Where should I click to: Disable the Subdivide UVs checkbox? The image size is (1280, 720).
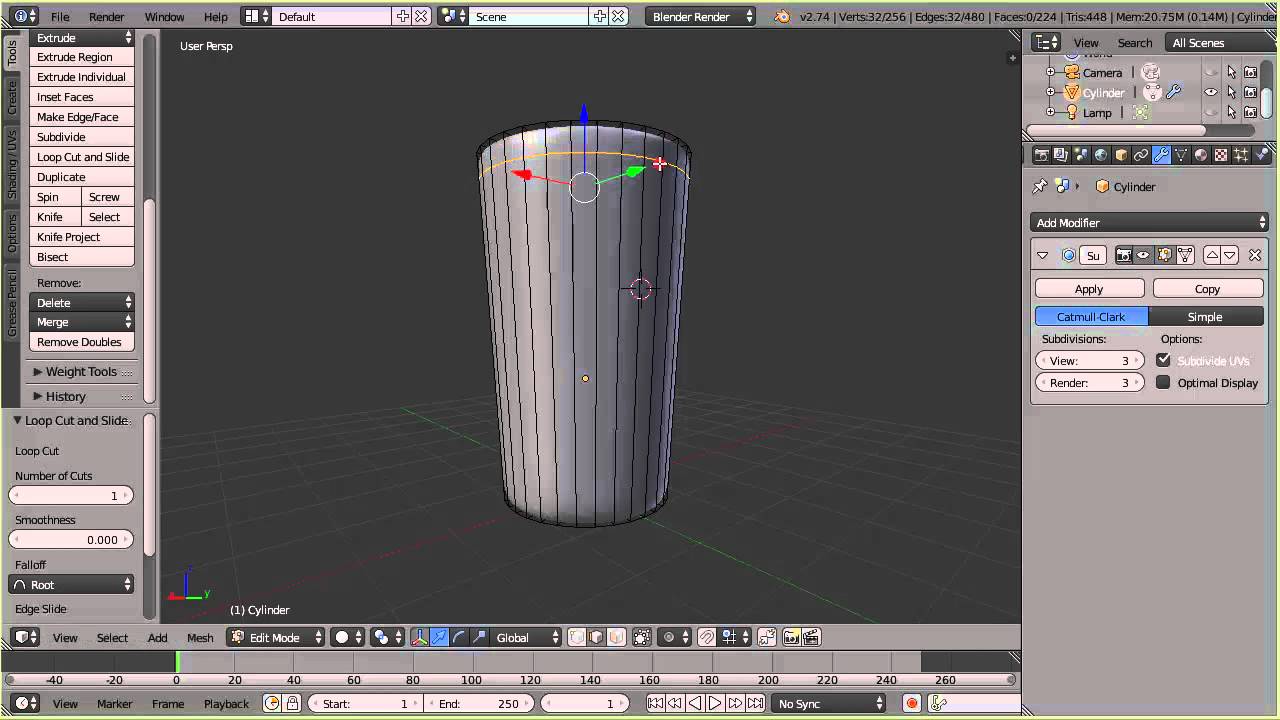(x=1163, y=360)
